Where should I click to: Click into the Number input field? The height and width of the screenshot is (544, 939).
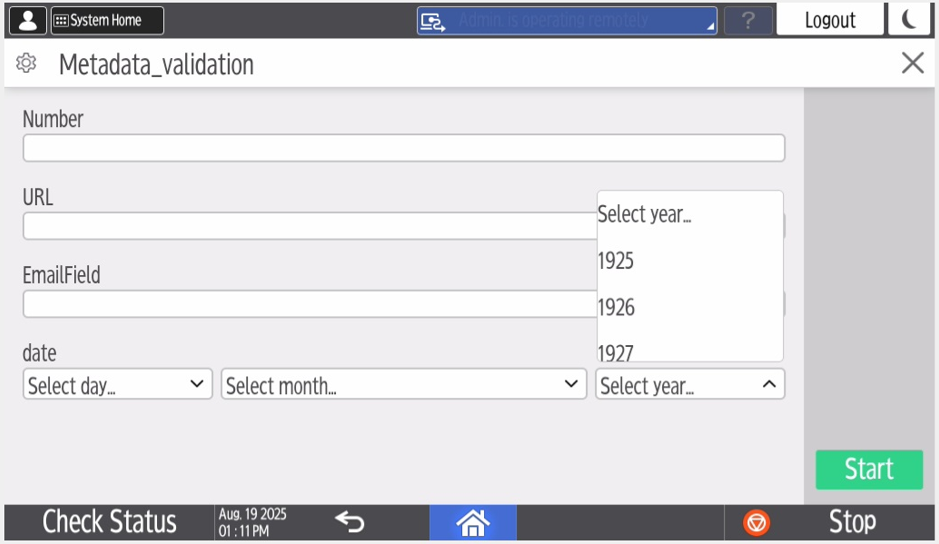(x=403, y=148)
